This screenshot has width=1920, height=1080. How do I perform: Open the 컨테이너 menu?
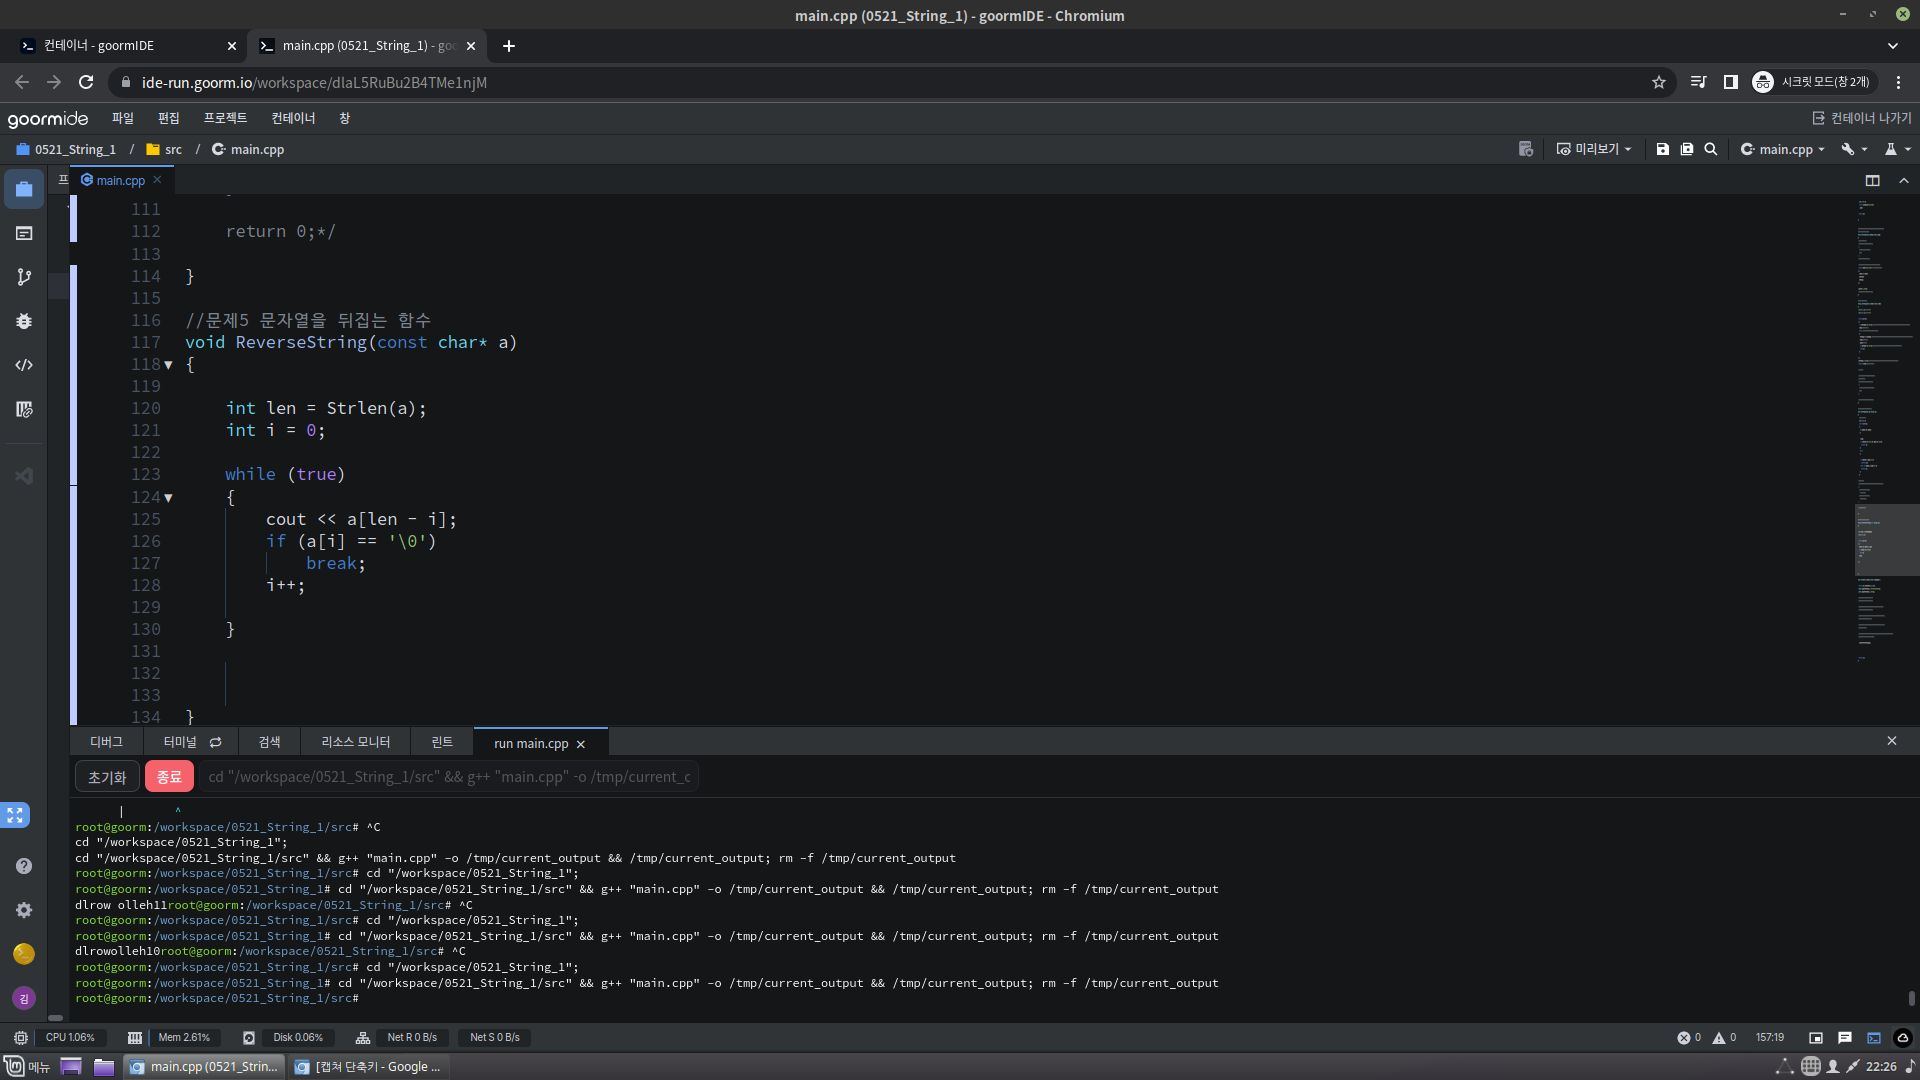pyautogui.click(x=294, y=118)
